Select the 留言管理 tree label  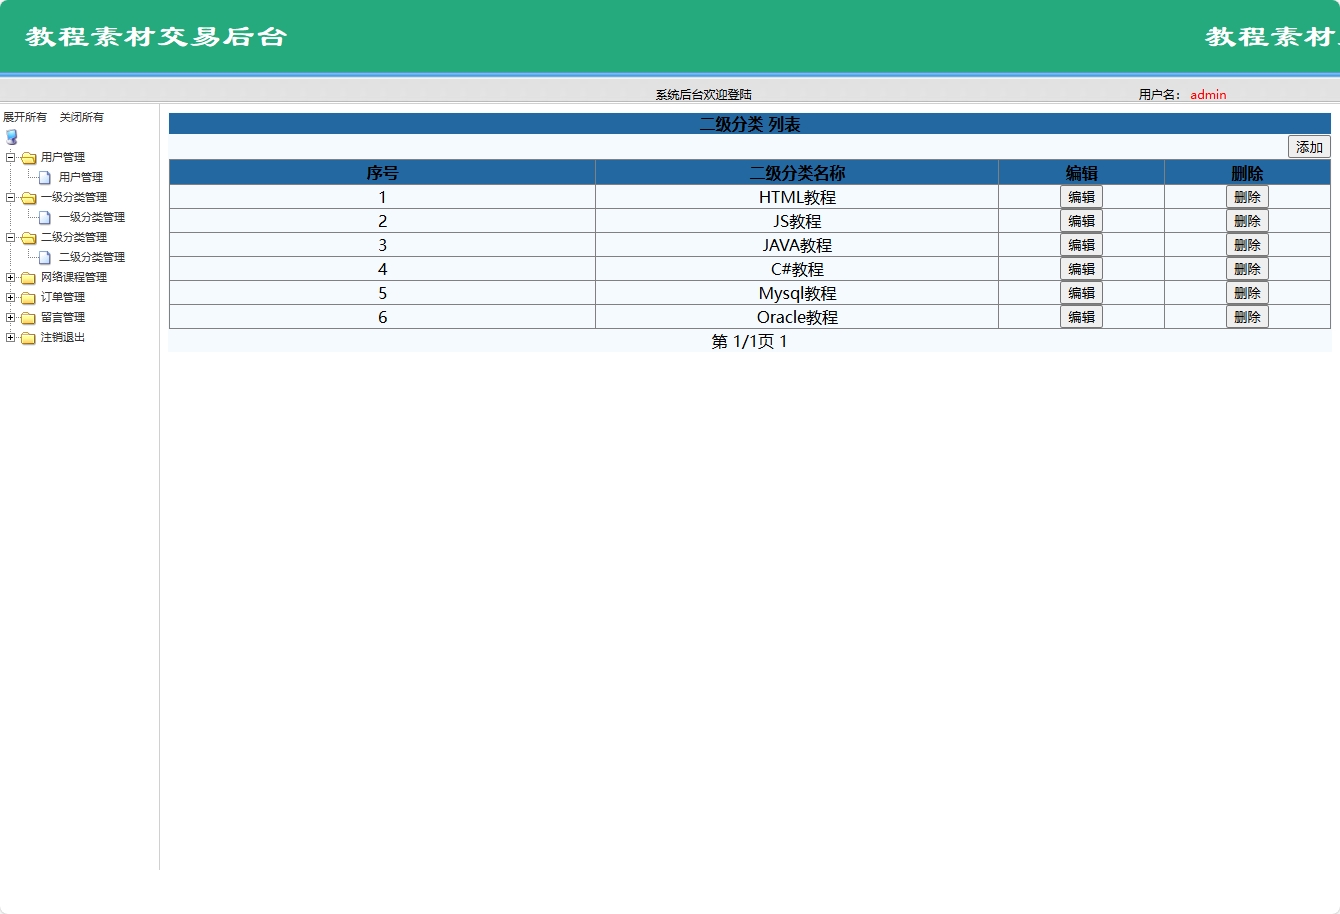63,317
